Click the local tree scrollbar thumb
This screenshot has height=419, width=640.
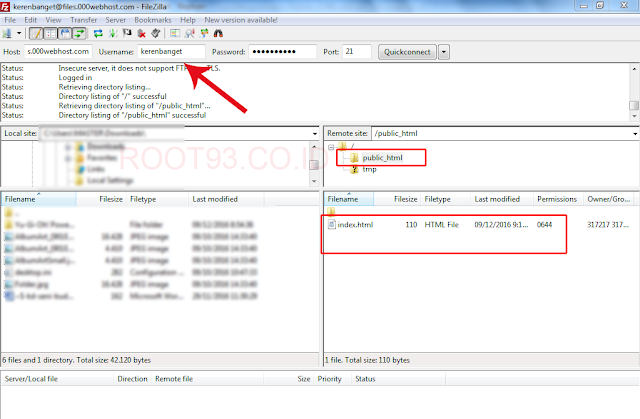[314, 164]
